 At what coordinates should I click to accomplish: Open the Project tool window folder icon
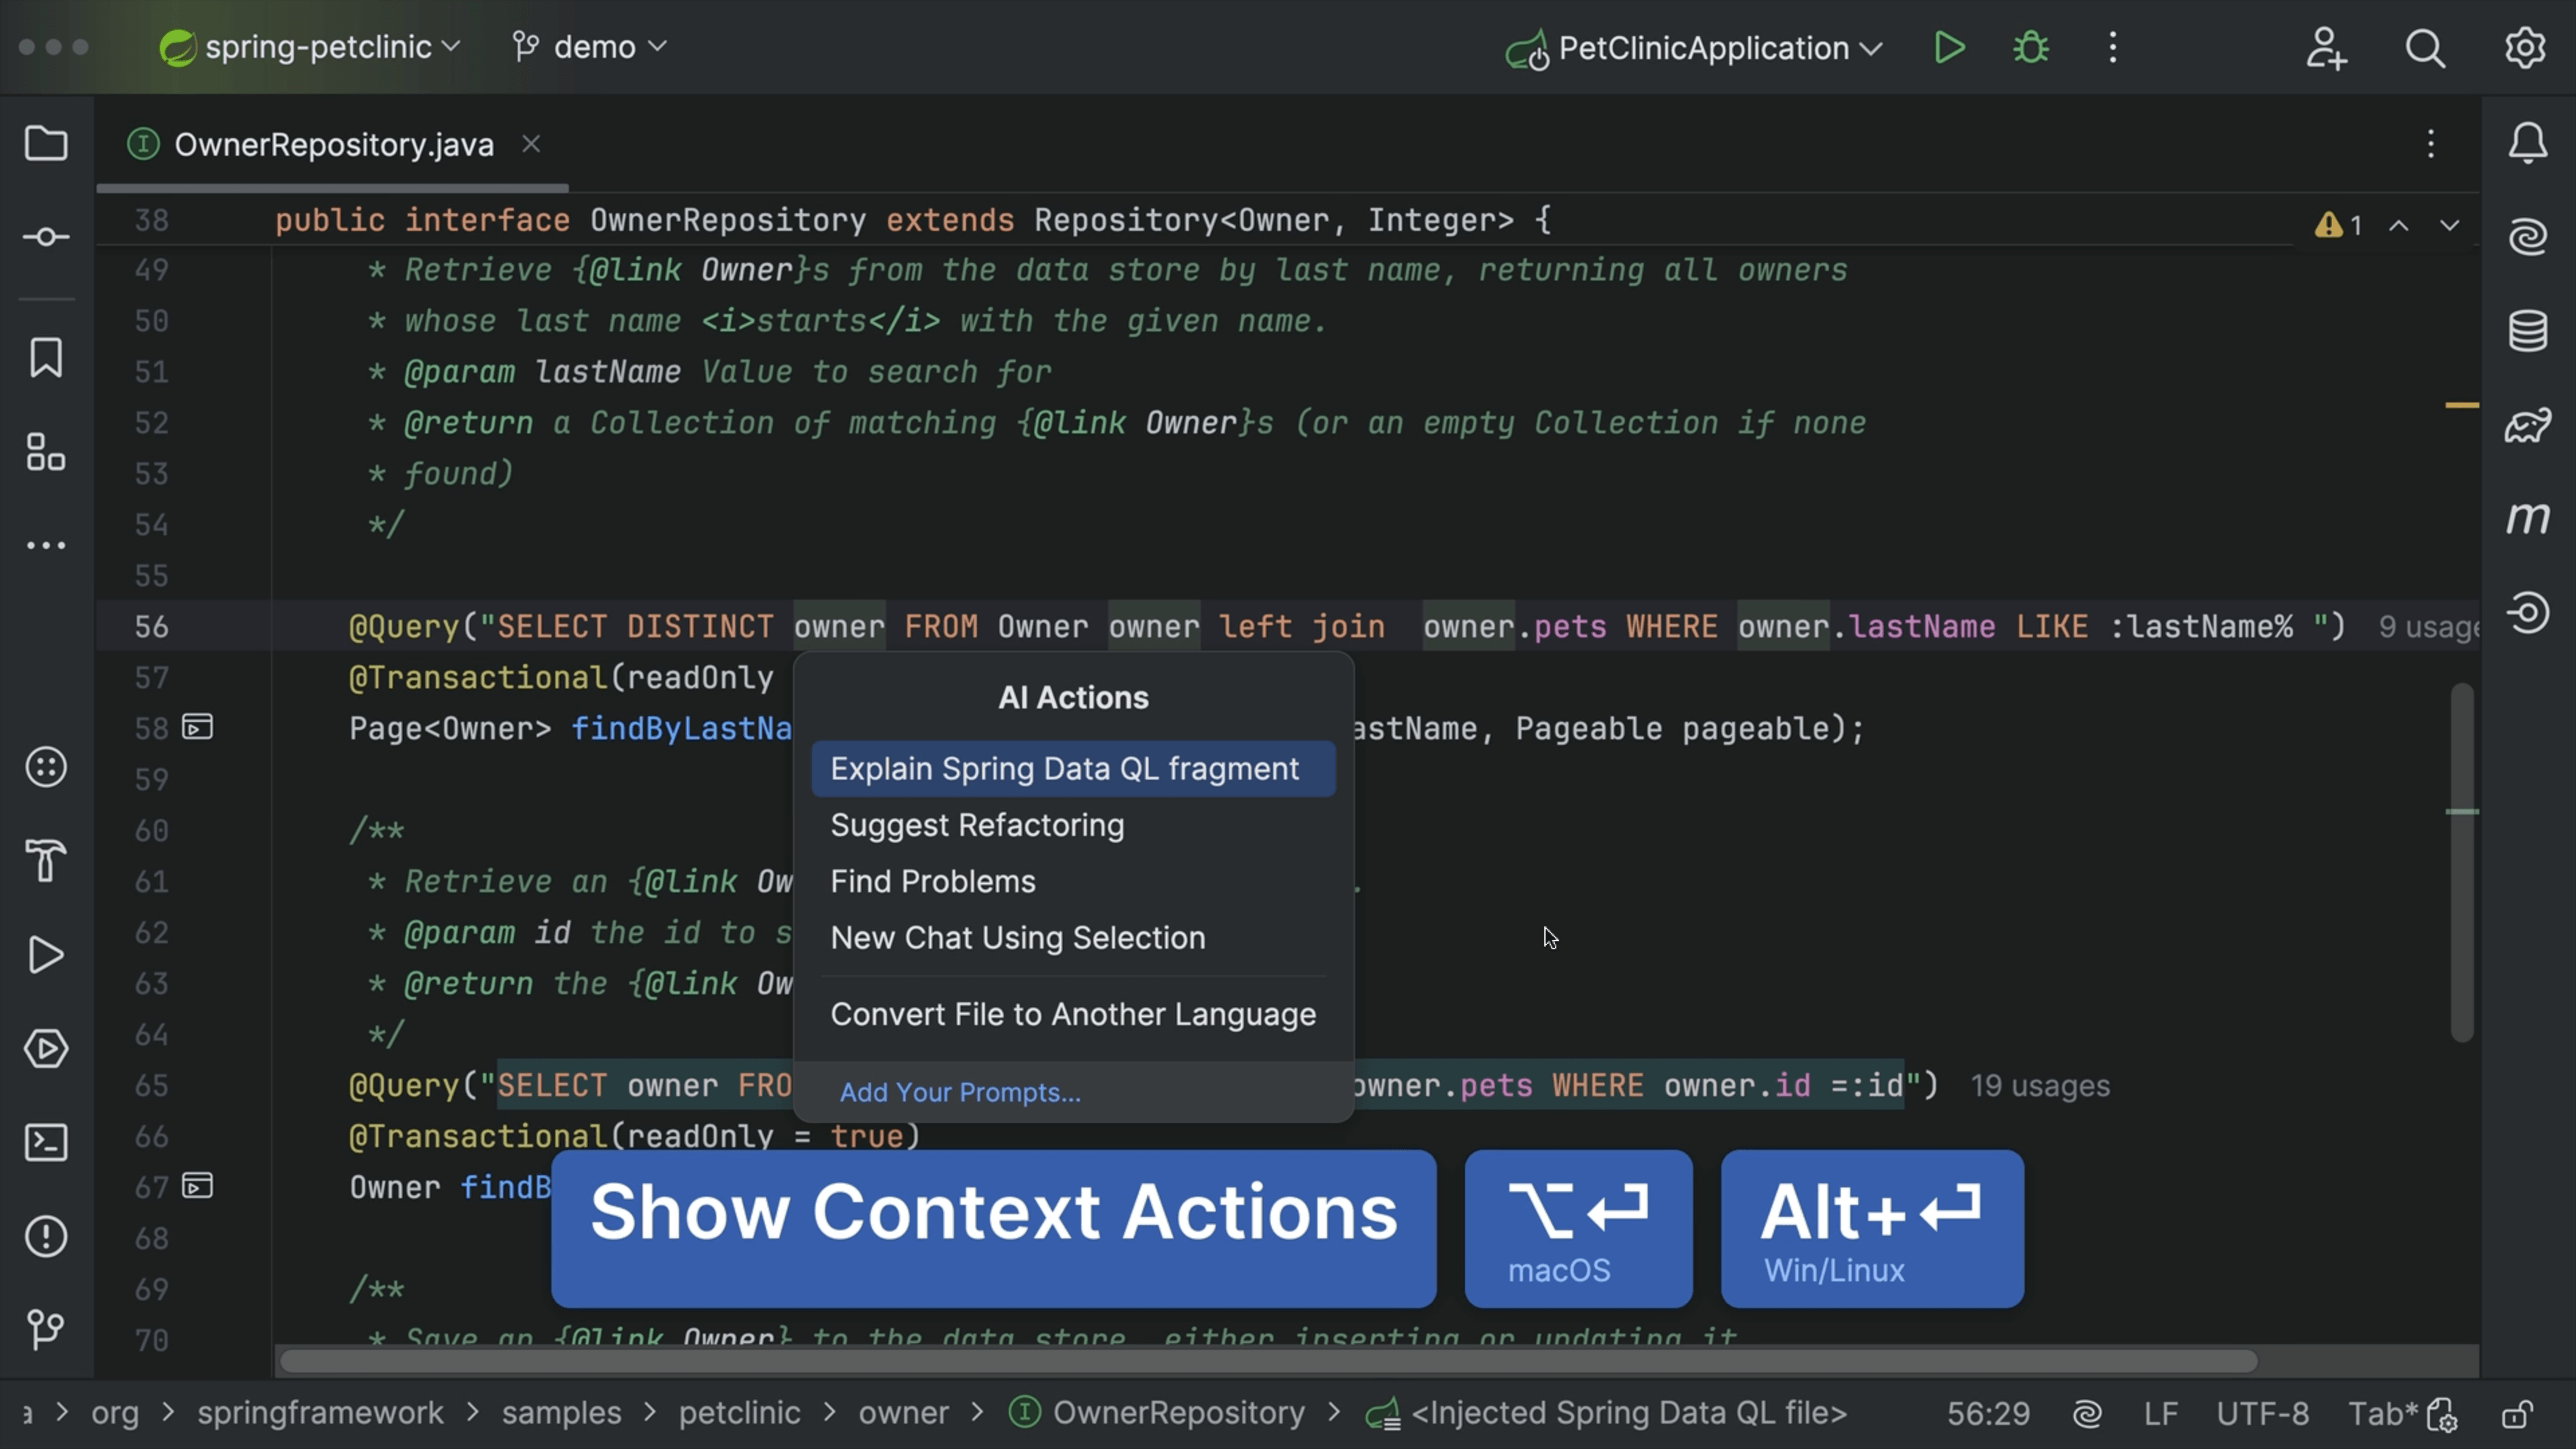tap(46, 144)
